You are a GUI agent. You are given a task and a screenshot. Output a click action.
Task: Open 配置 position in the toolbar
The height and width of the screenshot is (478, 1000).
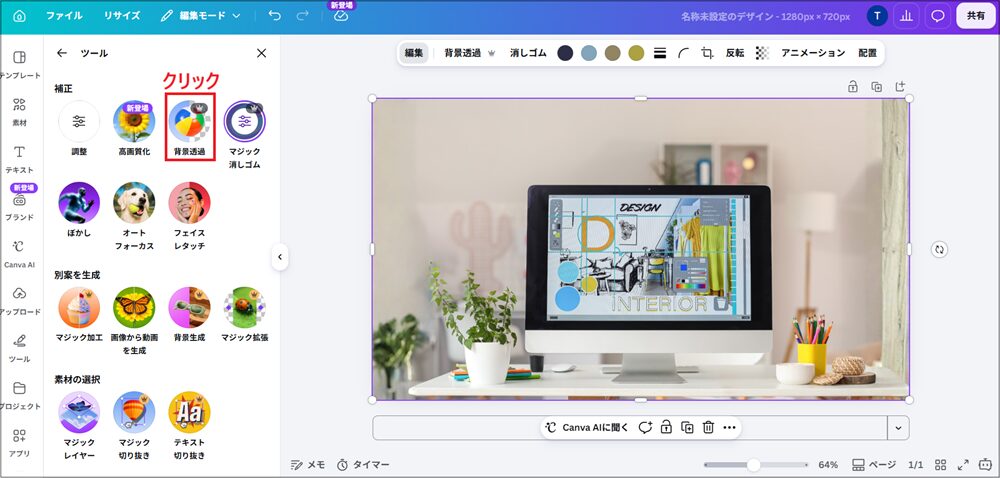pyautogui.click(x=867, y=54)
